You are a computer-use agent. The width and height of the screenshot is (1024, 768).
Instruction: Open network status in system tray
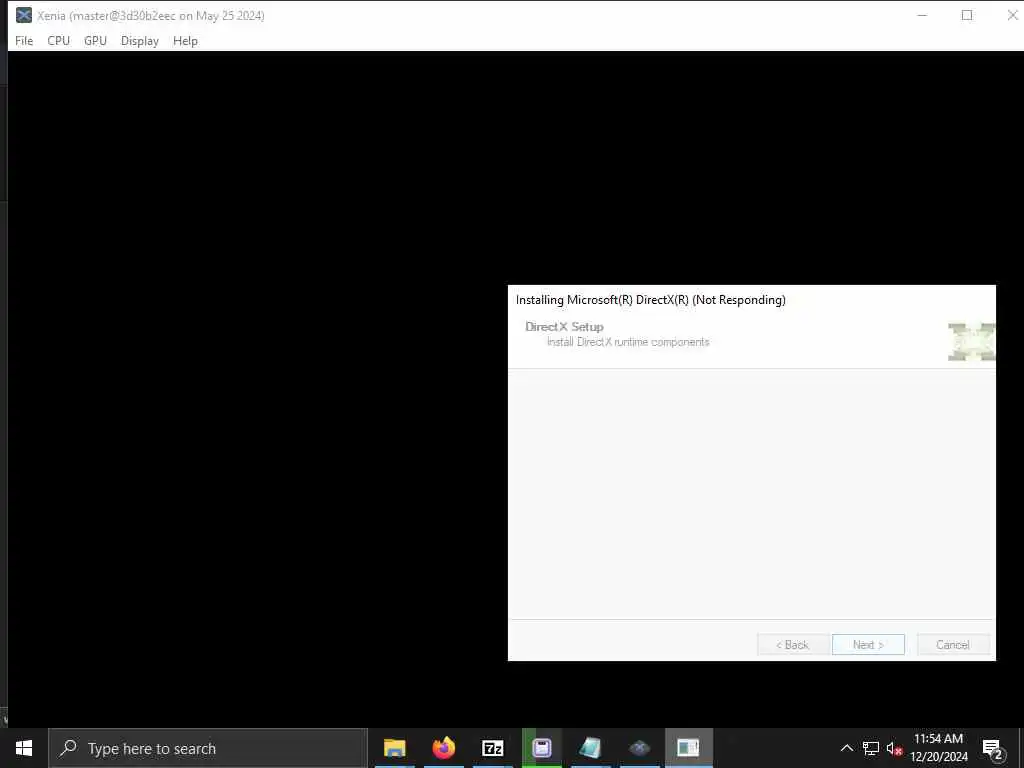click(x=871, y=748)
